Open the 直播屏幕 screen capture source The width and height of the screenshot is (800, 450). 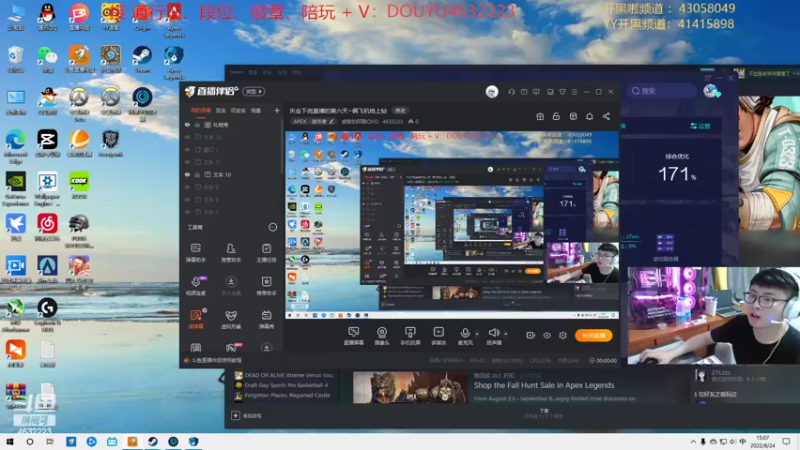click(354, 336)
